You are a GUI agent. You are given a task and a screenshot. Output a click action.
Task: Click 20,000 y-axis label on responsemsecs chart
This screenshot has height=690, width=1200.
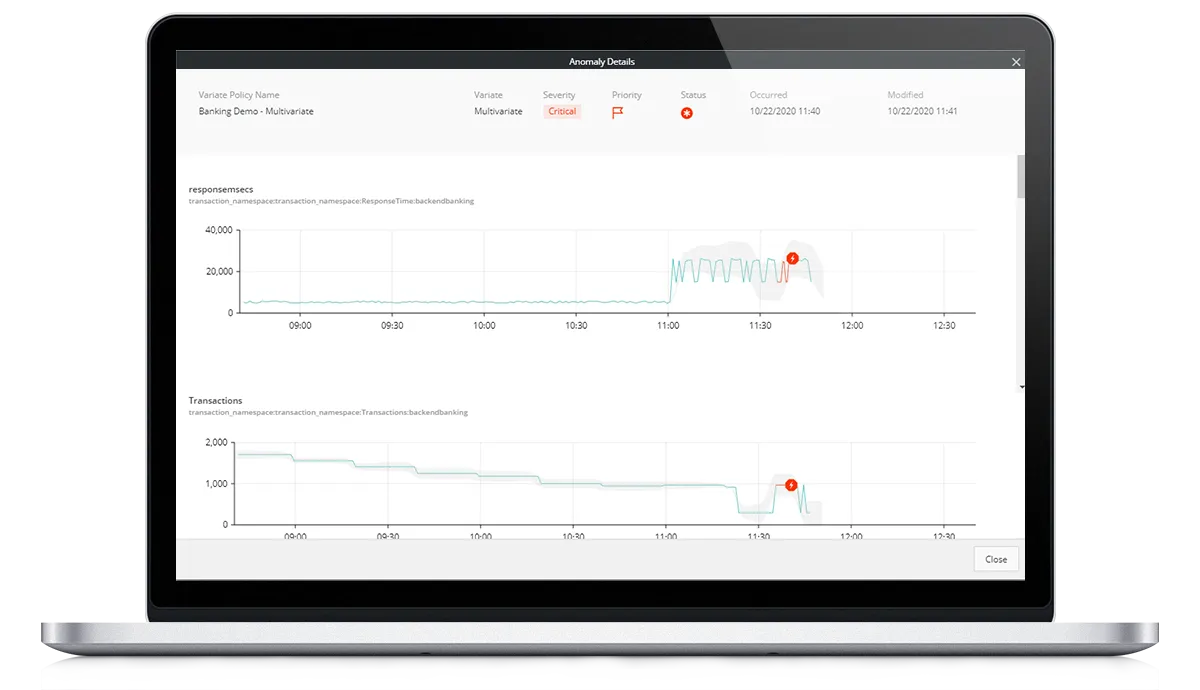click(217, 271)
